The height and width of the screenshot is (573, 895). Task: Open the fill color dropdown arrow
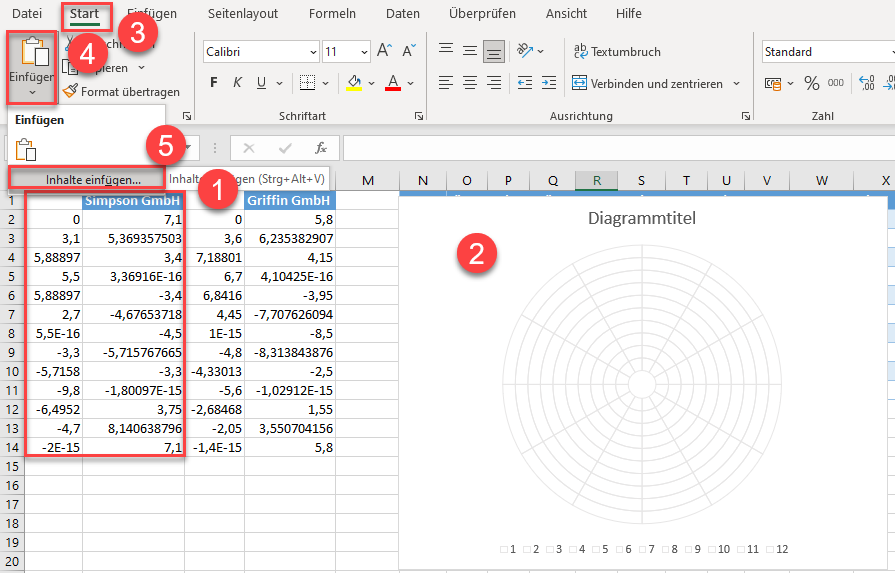tap(372, 83)
